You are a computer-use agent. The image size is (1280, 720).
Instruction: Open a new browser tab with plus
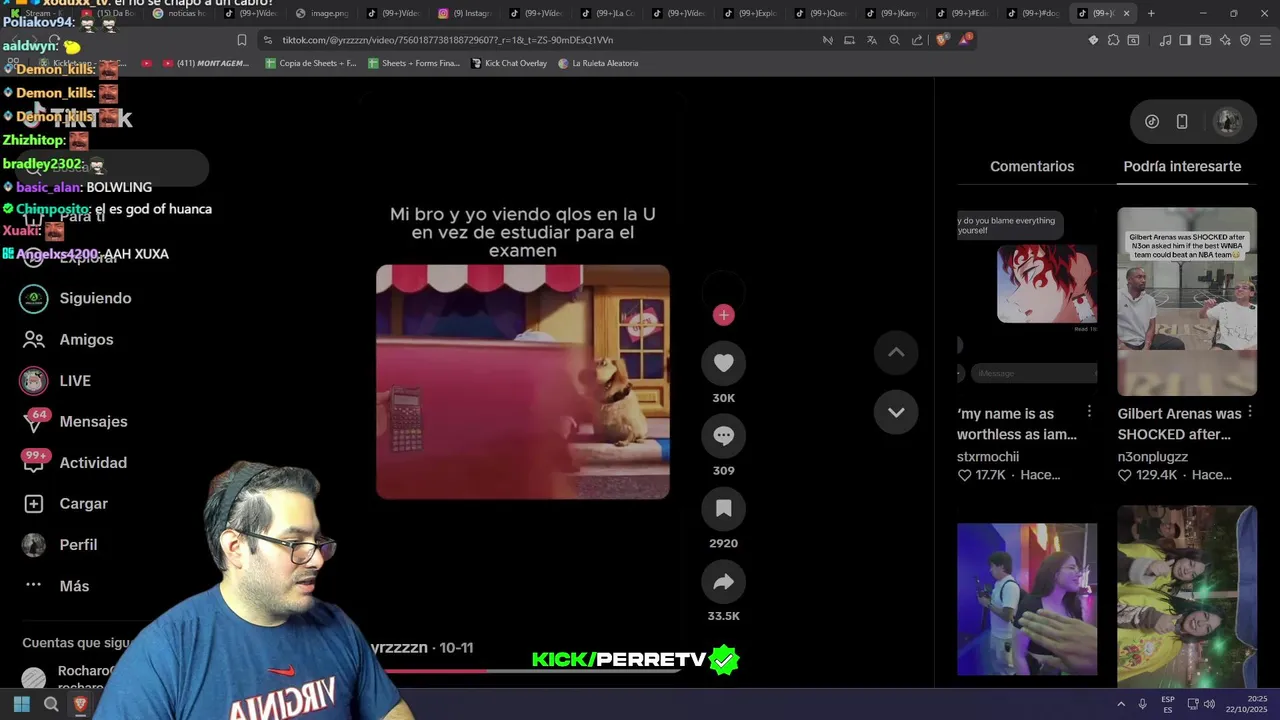click(1151, 13)
